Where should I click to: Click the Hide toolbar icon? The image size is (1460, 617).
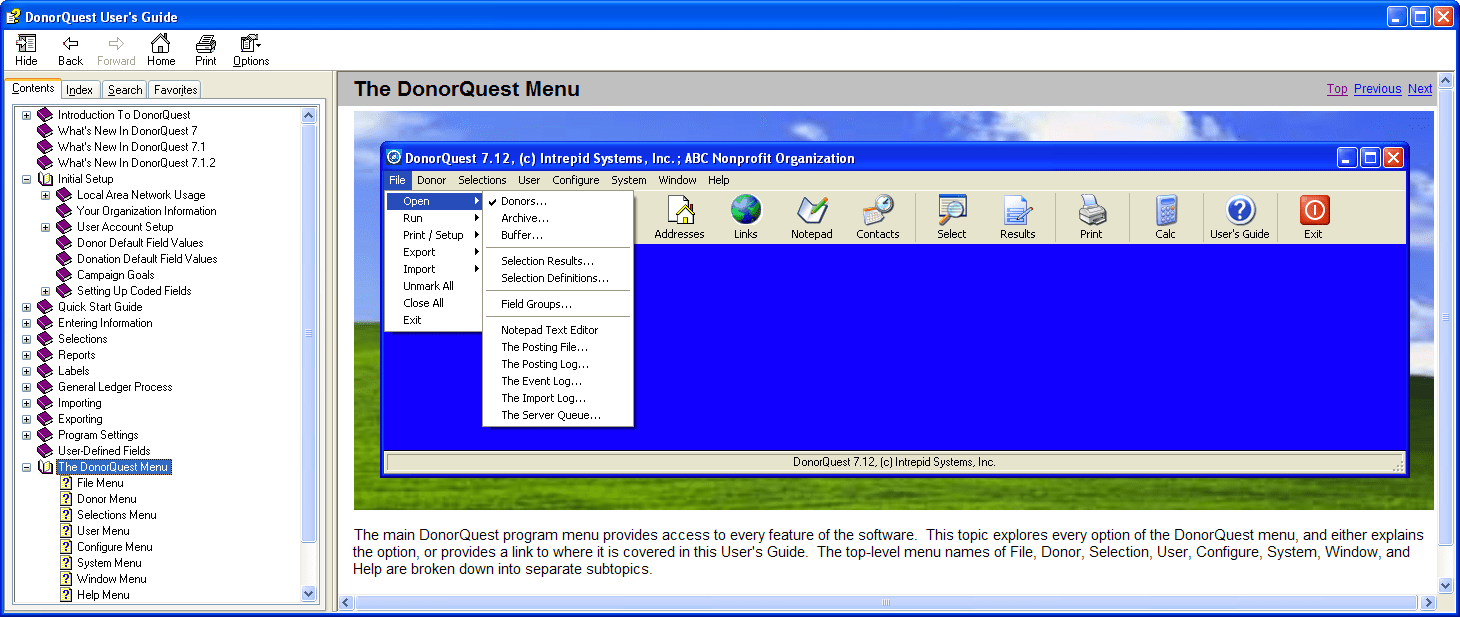pos(25,45)
